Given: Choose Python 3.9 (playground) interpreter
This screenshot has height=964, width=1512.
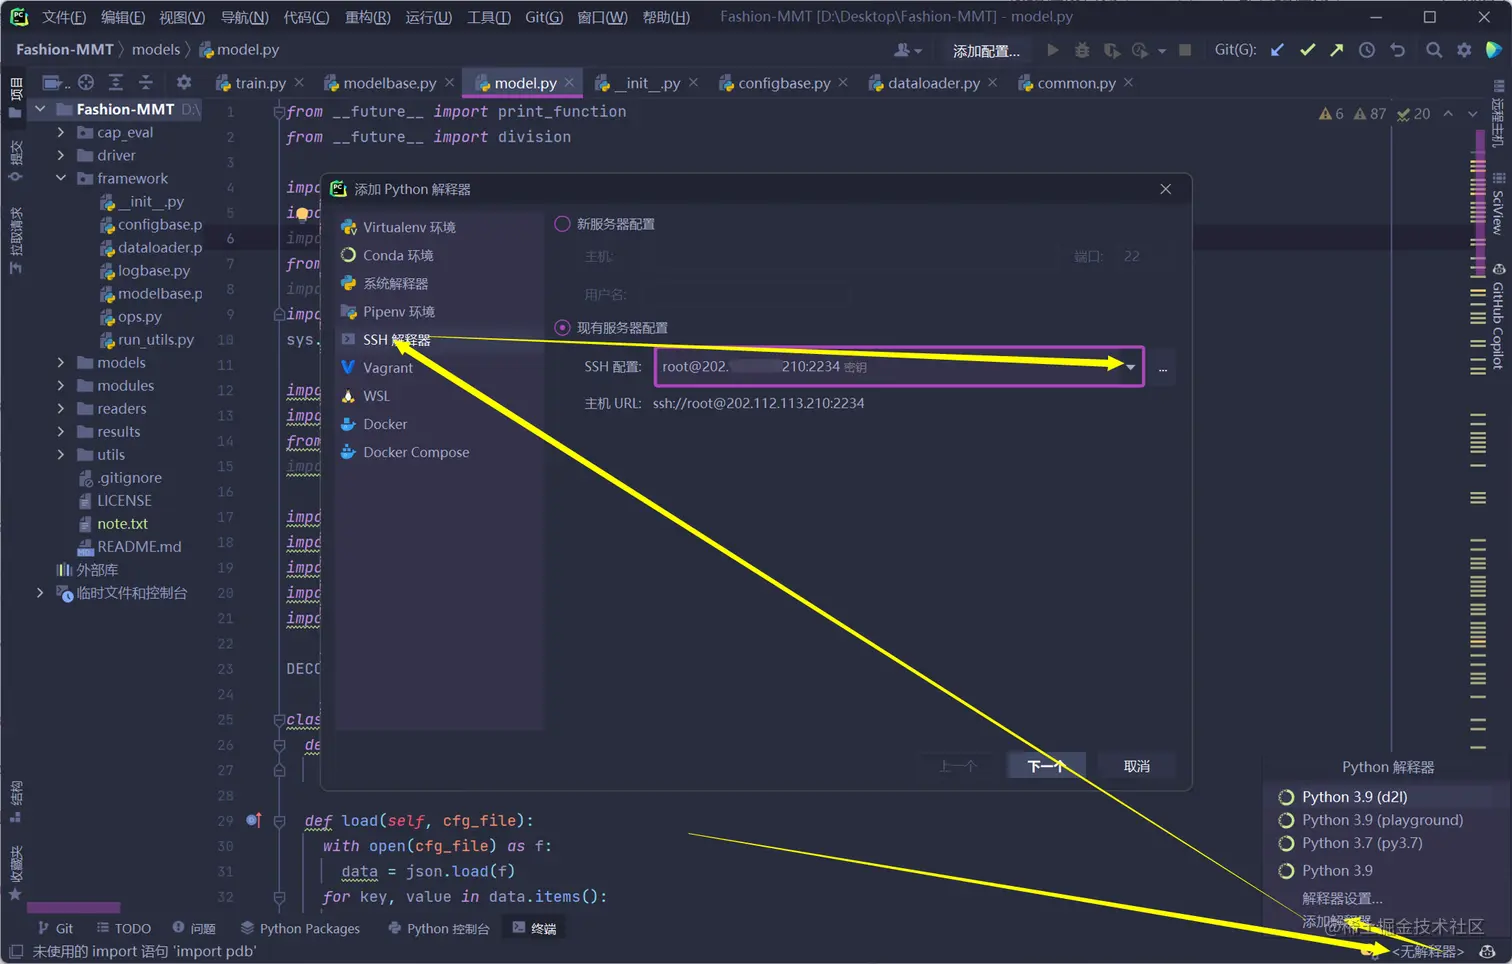Looking at the screenshot, I should [1384, 820].
